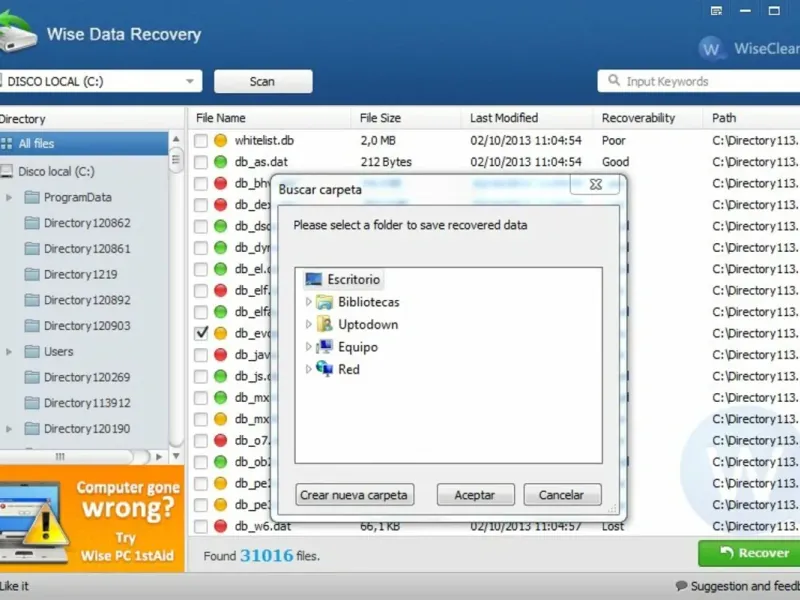Check the whitelist.db file checkbox

click(x=201, y=141)
